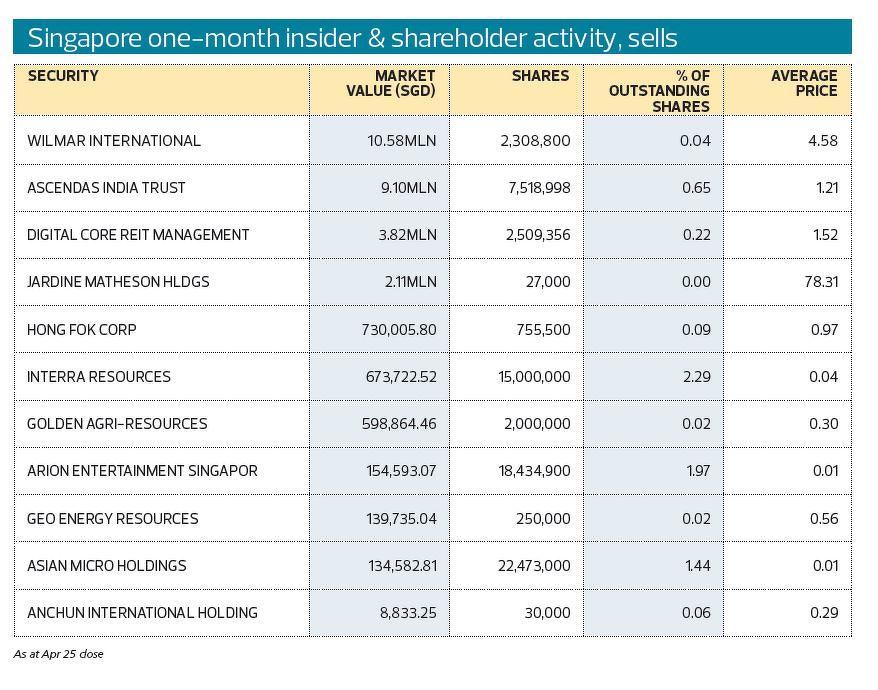Select GEO ENERGY RESOURCES entry
Viewport: 878px width, 690px height.
point(113,519)
